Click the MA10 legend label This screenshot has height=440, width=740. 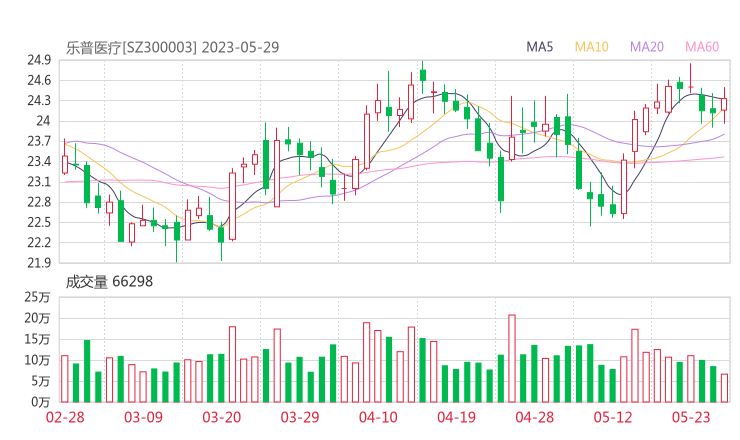tap(591, 47)
